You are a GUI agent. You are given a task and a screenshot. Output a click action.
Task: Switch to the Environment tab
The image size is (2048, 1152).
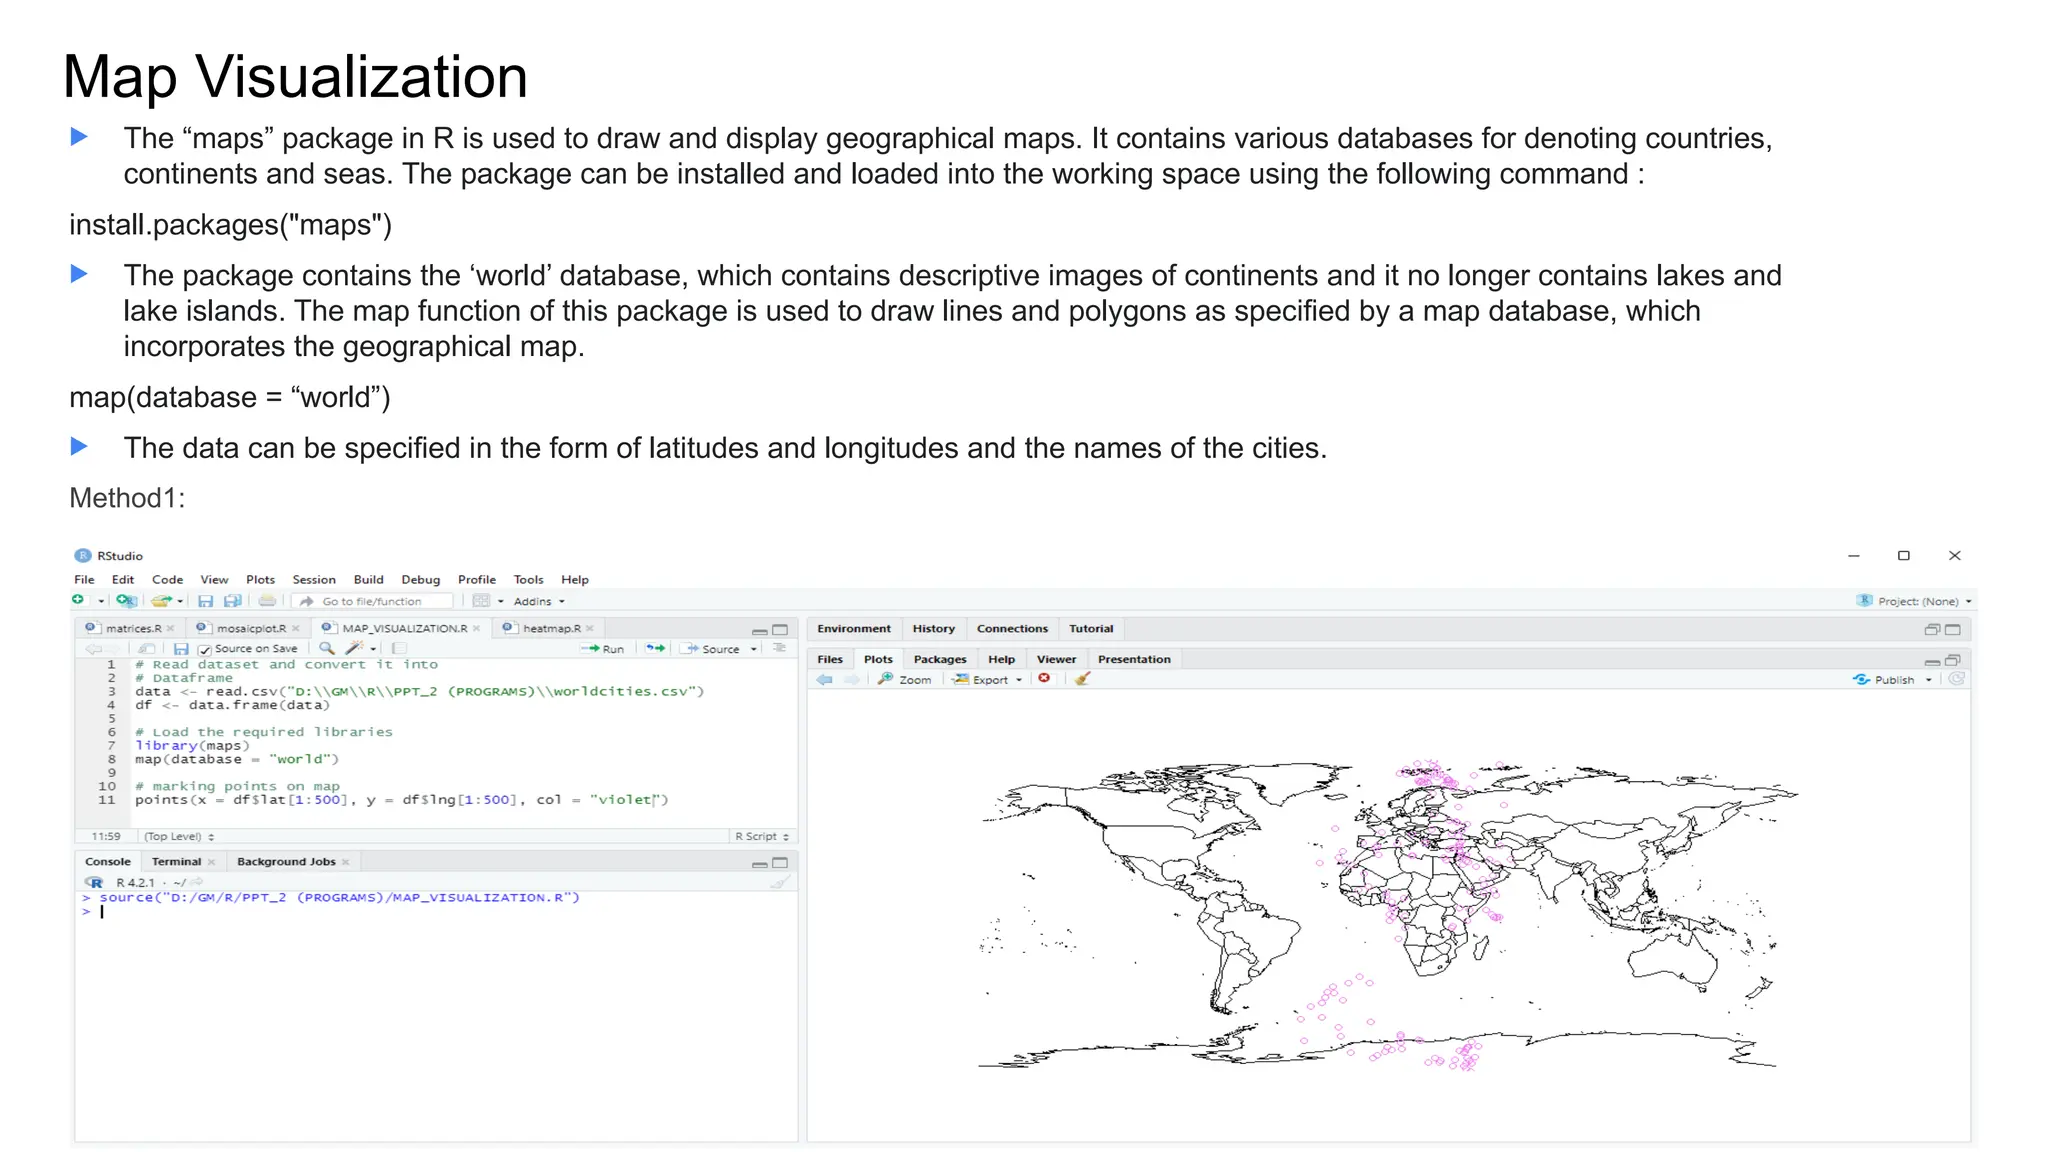854,628
